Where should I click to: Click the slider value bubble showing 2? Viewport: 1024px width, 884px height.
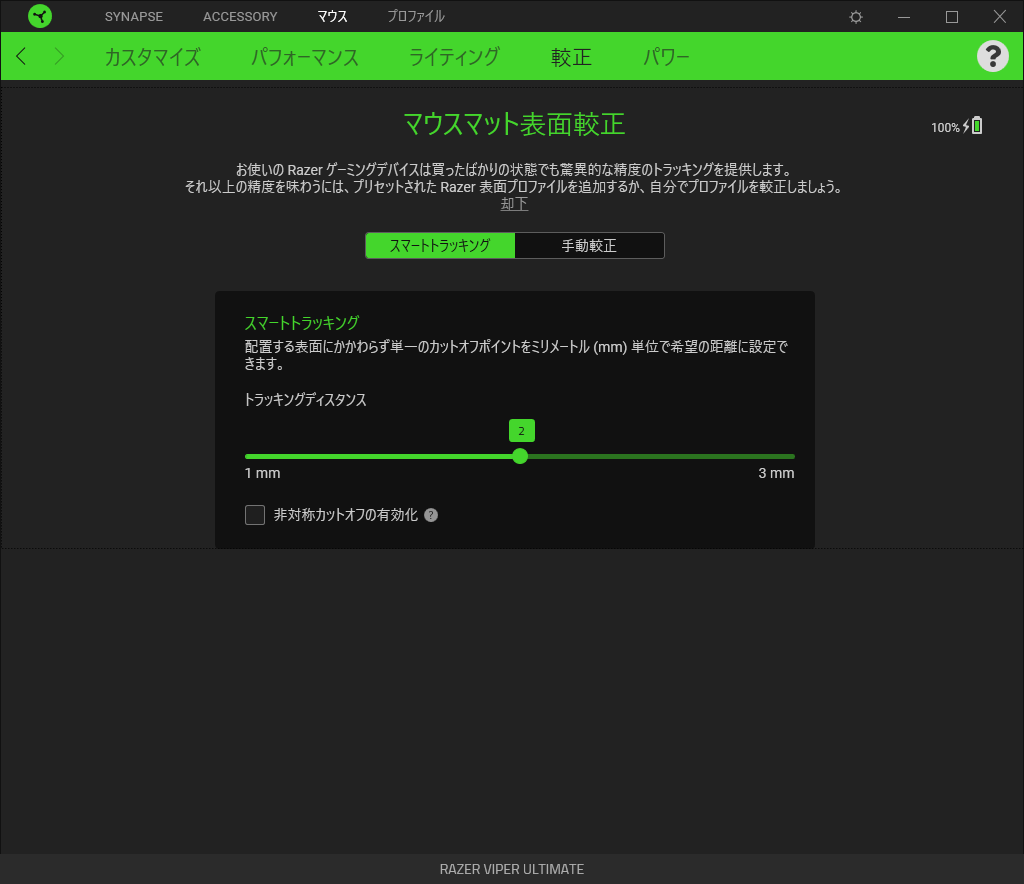[x=521, y=431]
